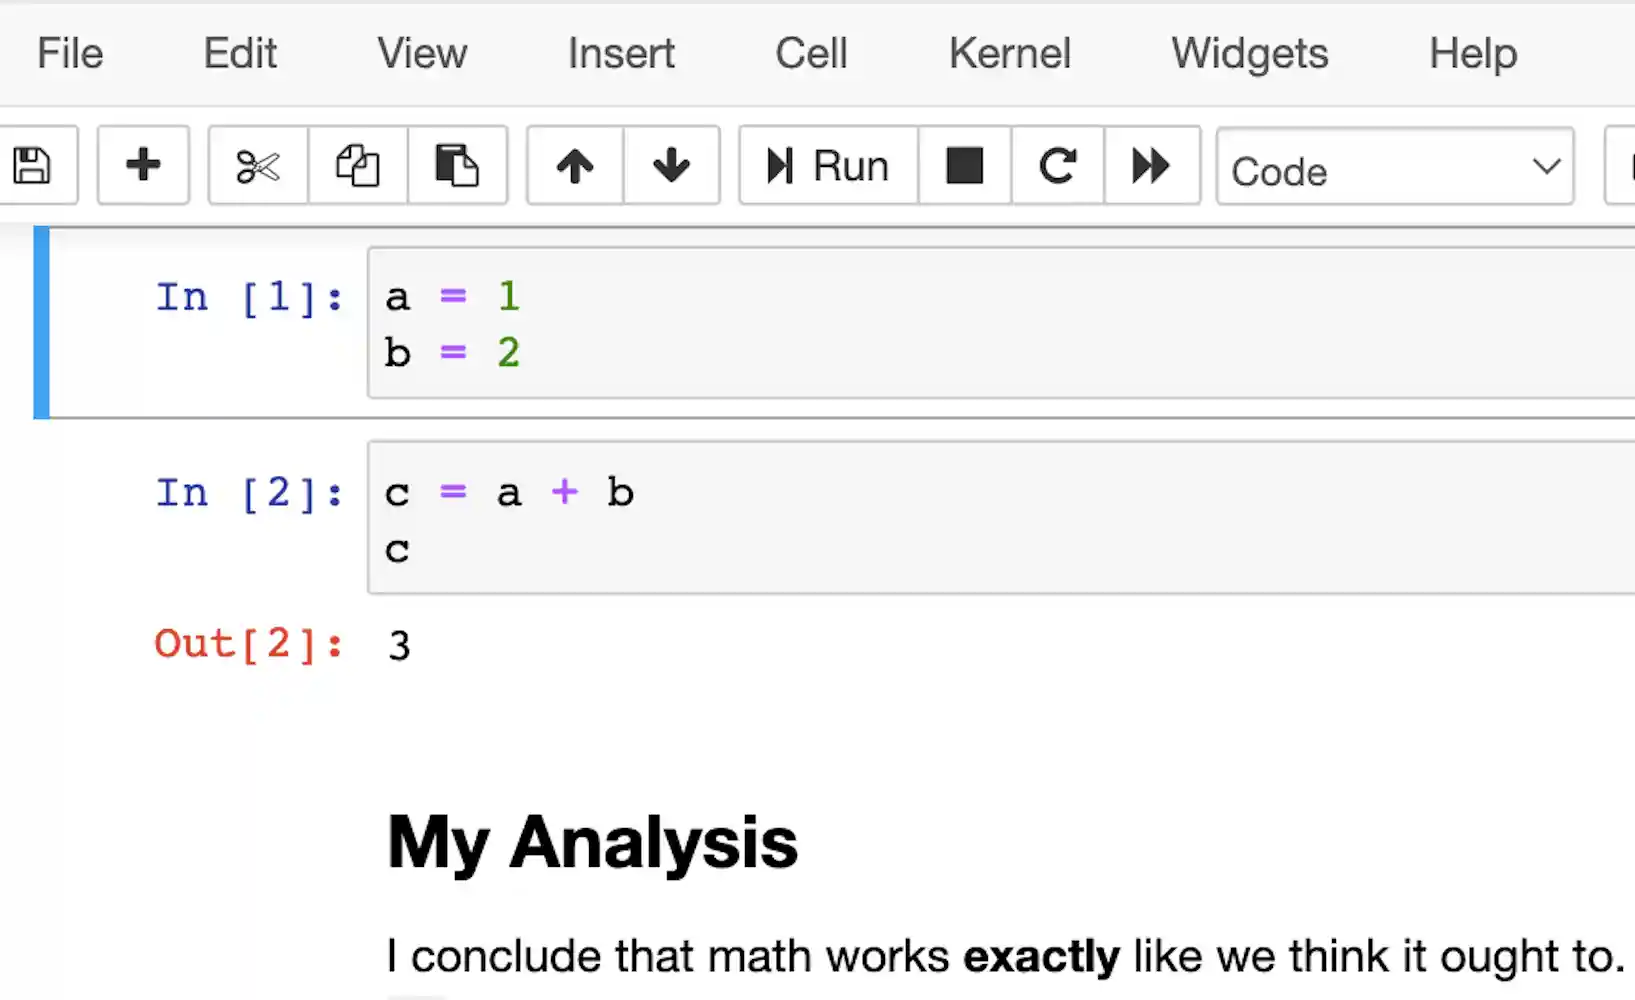Screen dimensions: 1635x1000
Task: Move the selected cell up
Action: point(573,165)
